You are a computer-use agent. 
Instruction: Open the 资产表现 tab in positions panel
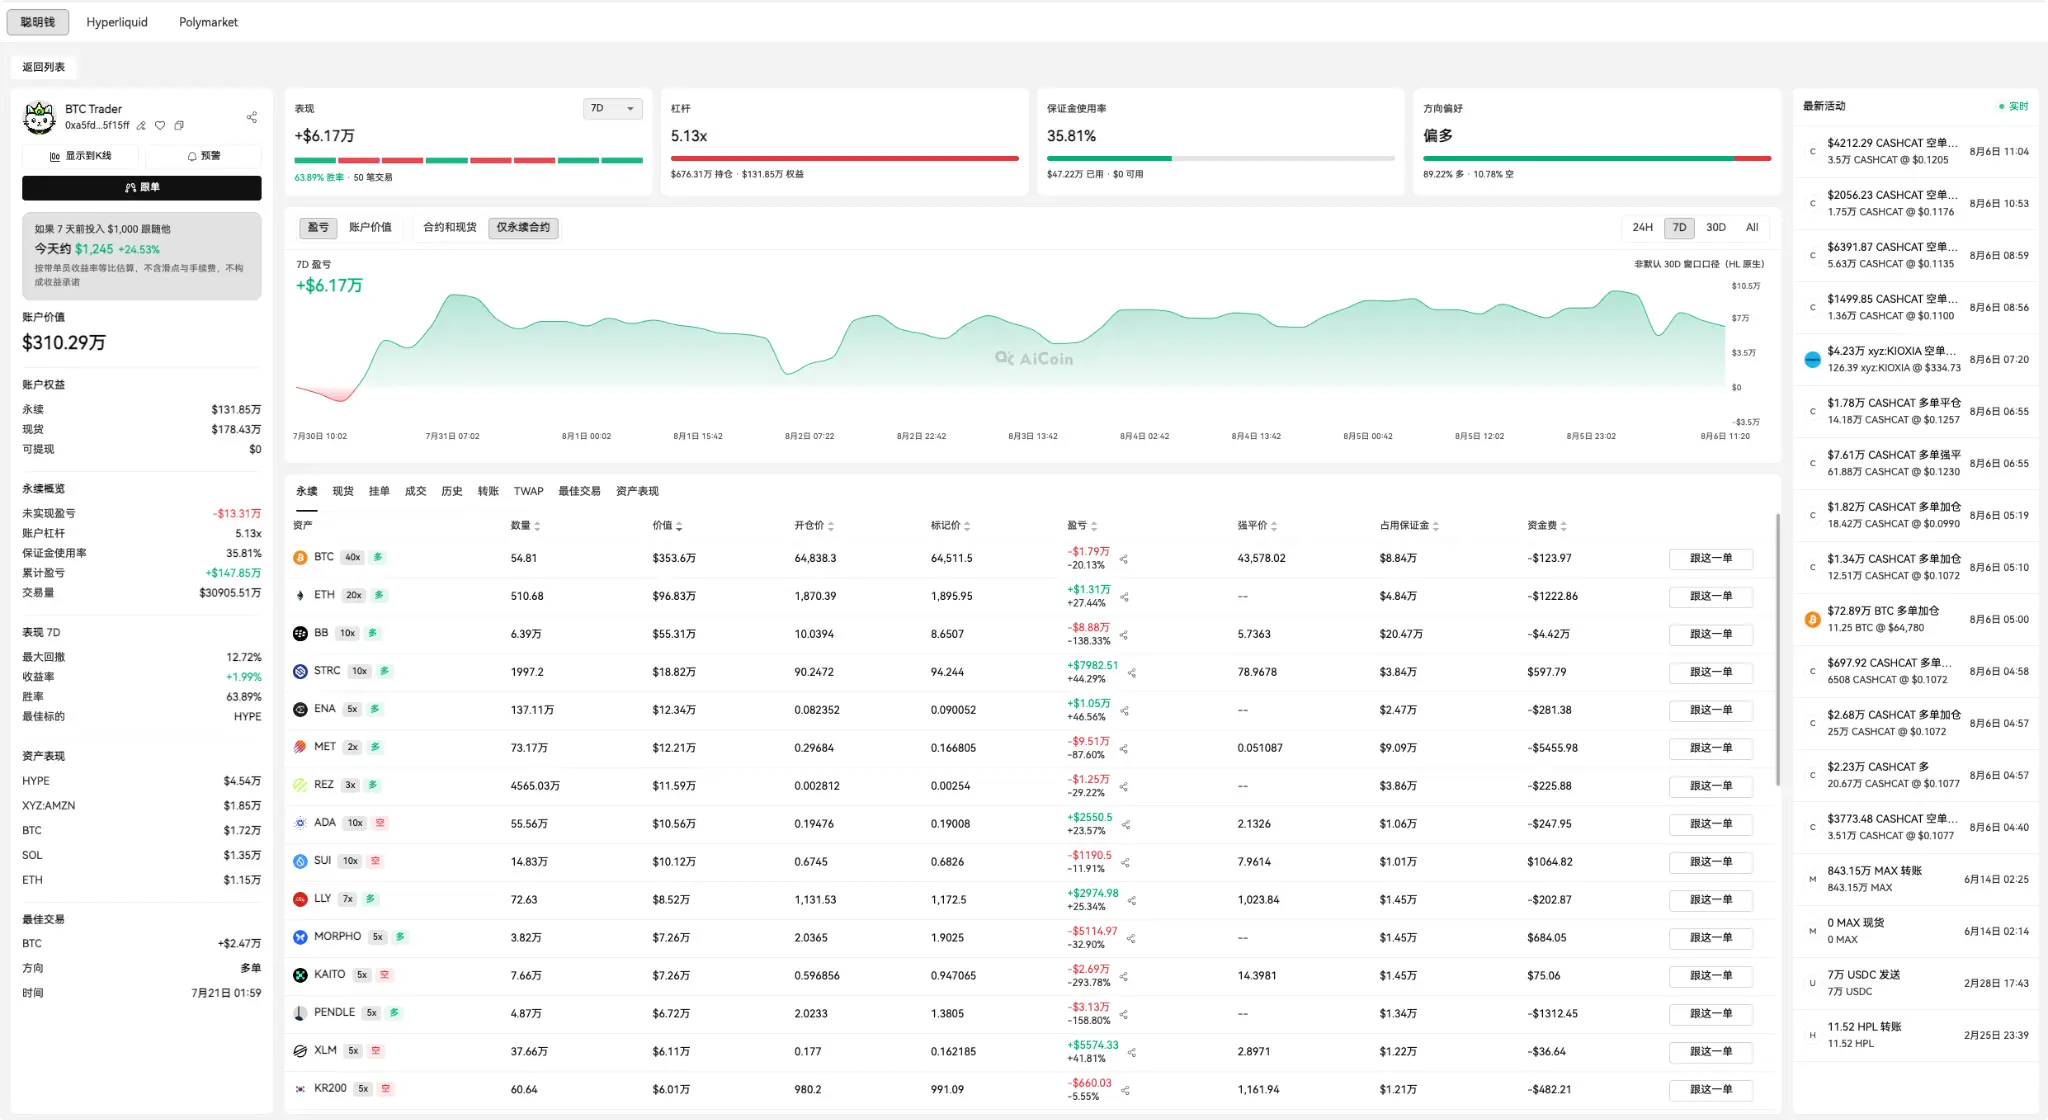click(637, 492)
